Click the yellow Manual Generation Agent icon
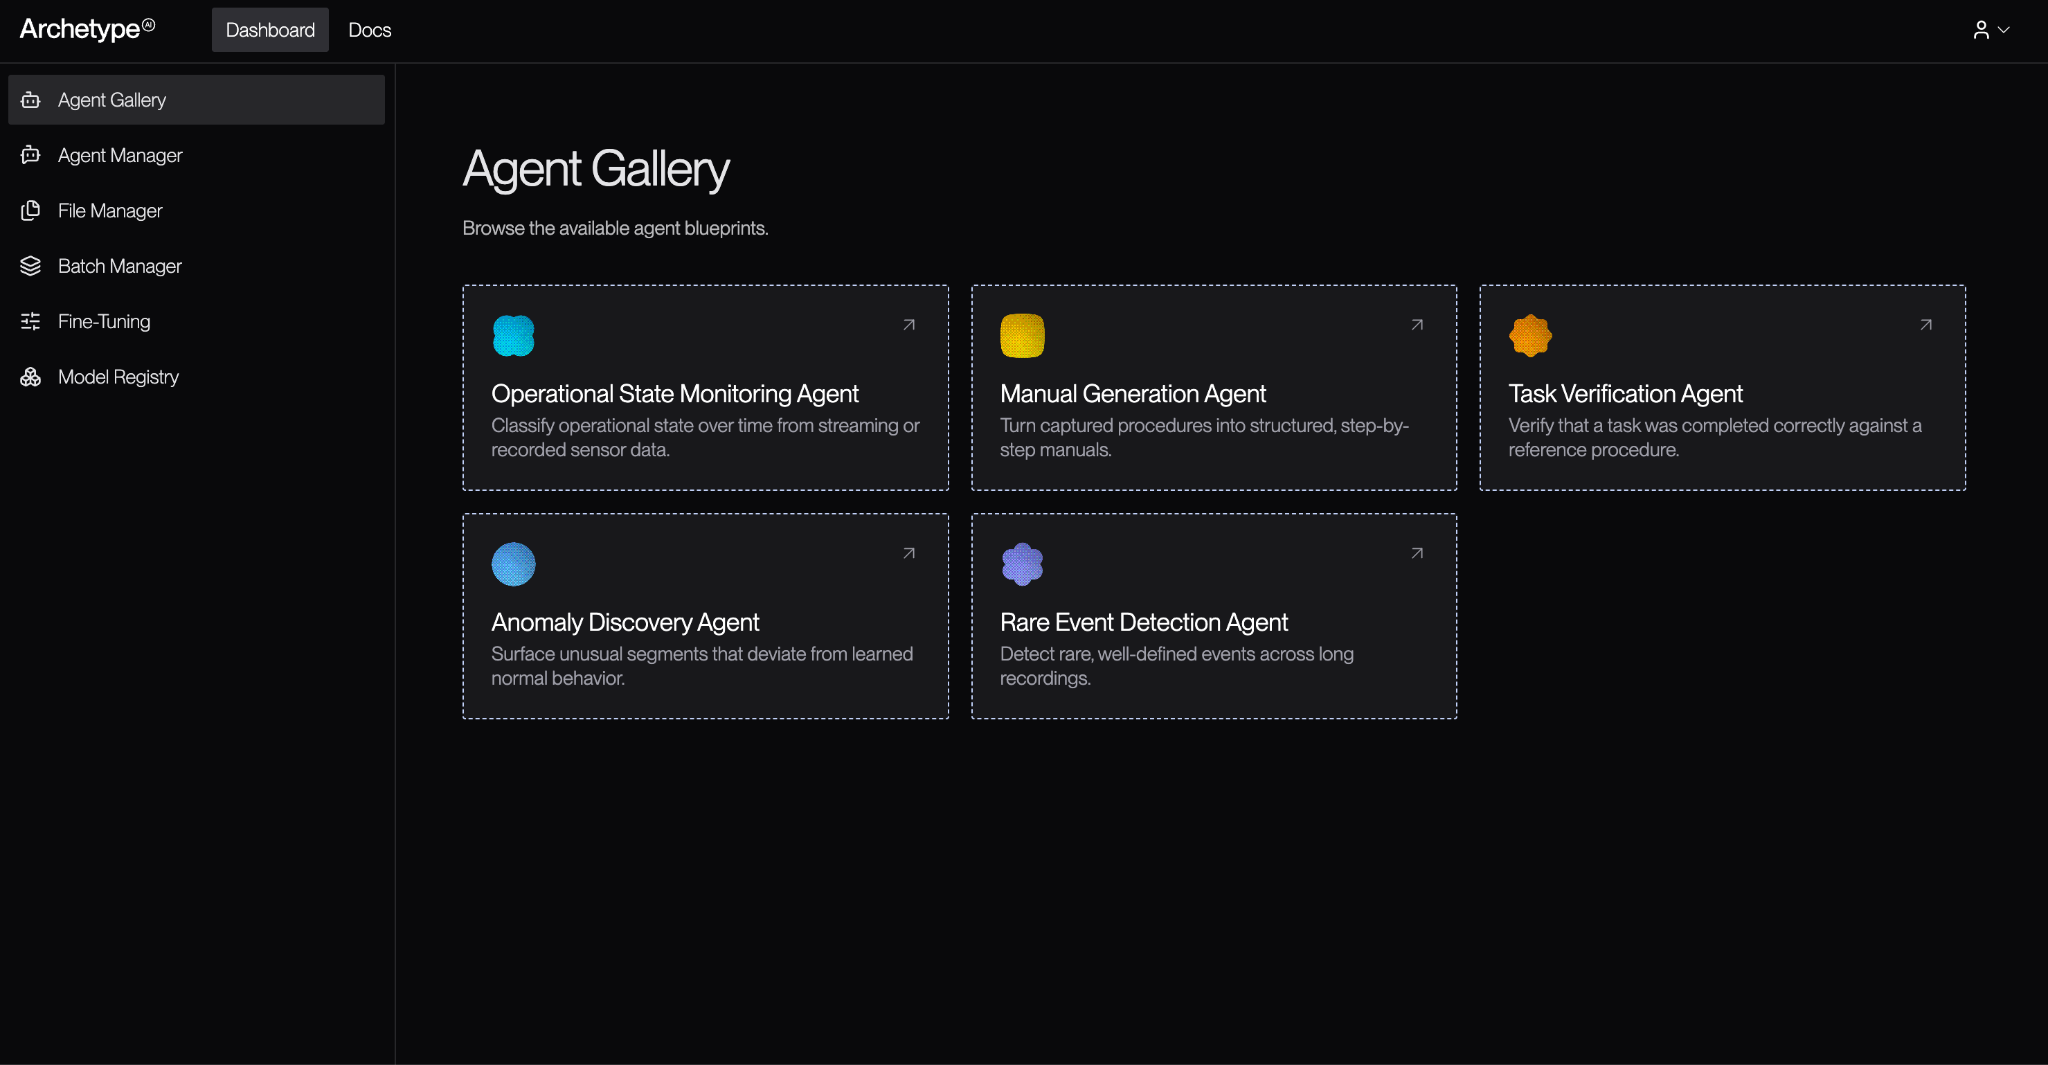Viewport: 2048px width, 1065px height. coord(1022,336)
